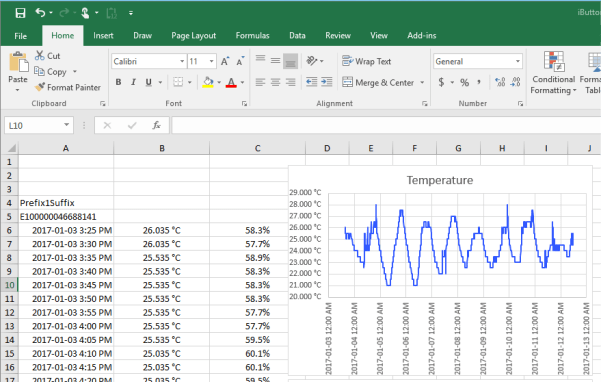
Task: Open the Formulas tab
Action: click(252, 36)
